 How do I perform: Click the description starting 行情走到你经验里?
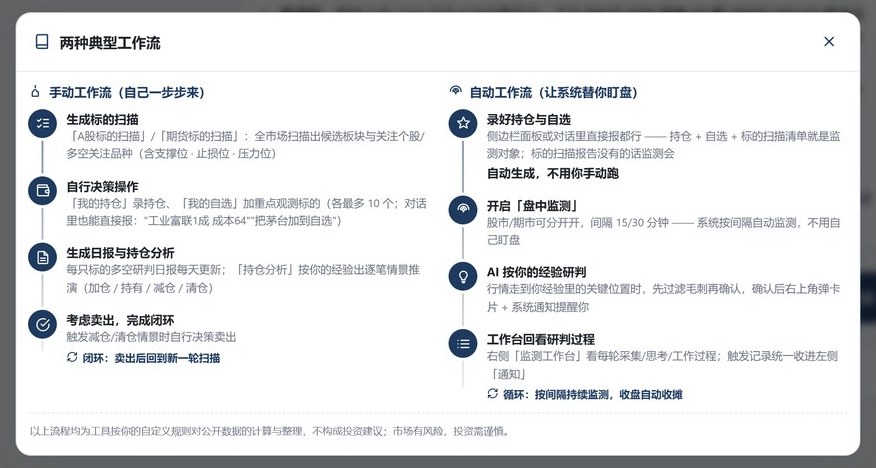point(664,298)
